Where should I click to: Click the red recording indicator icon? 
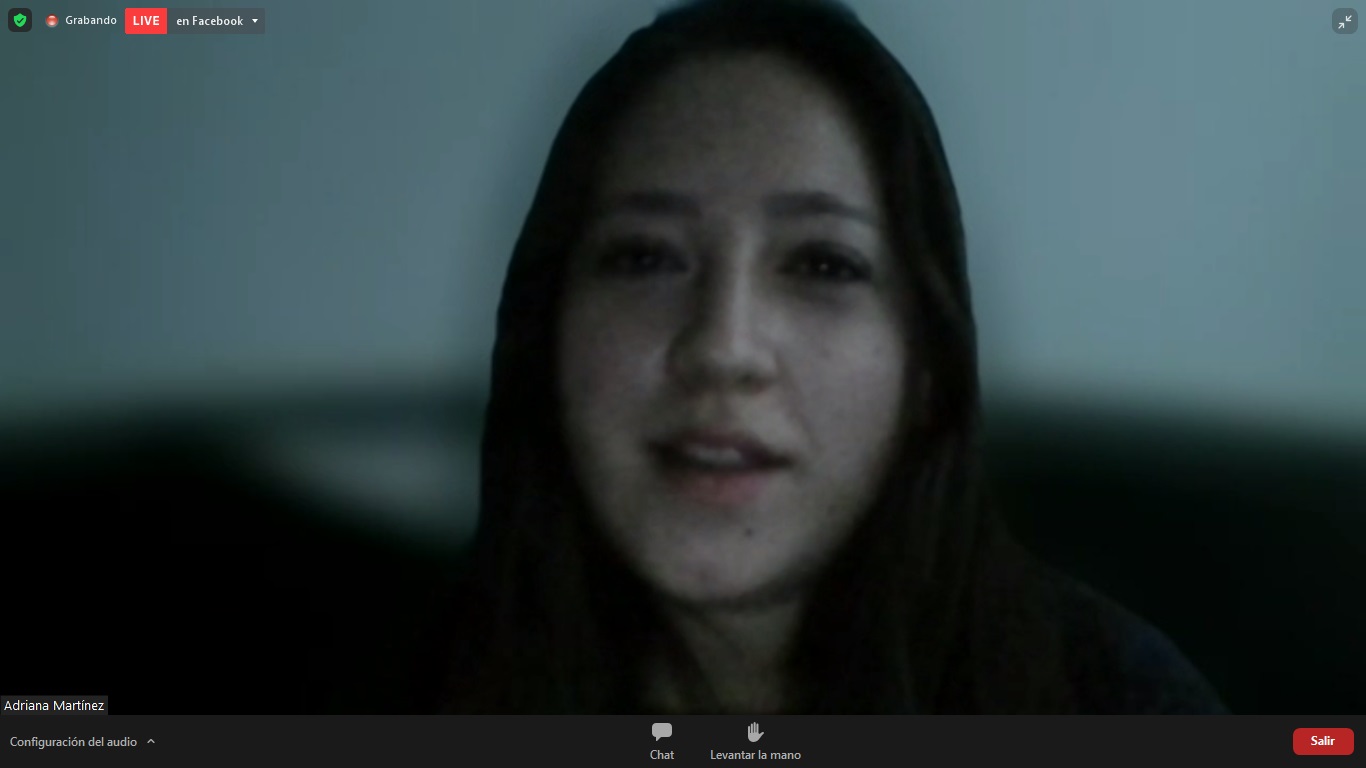tap(52, 21)
